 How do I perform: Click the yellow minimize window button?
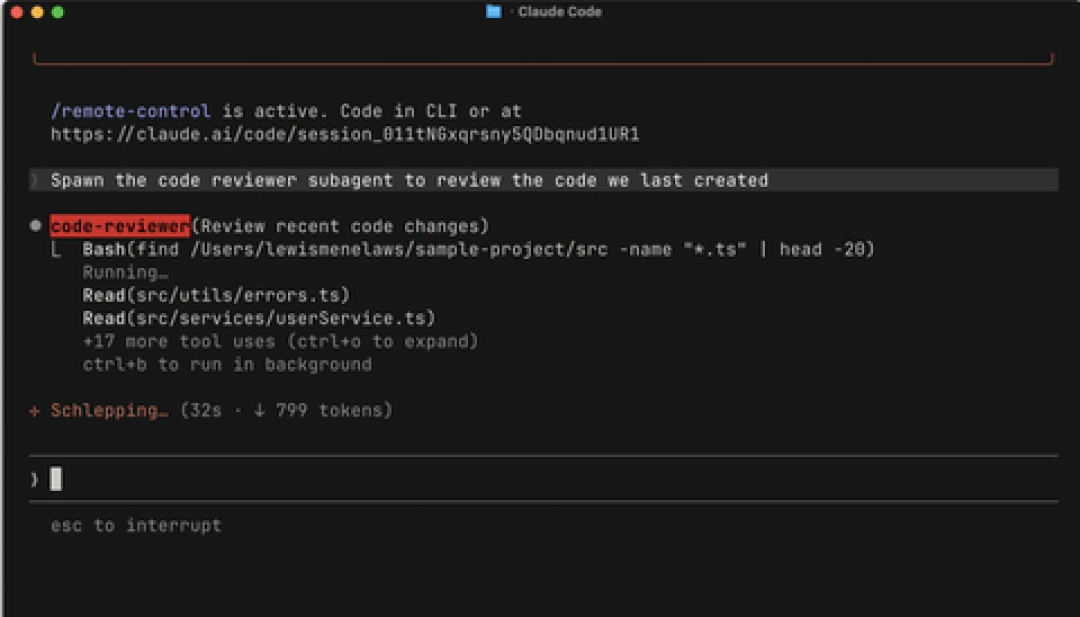(x=37, y=12)
